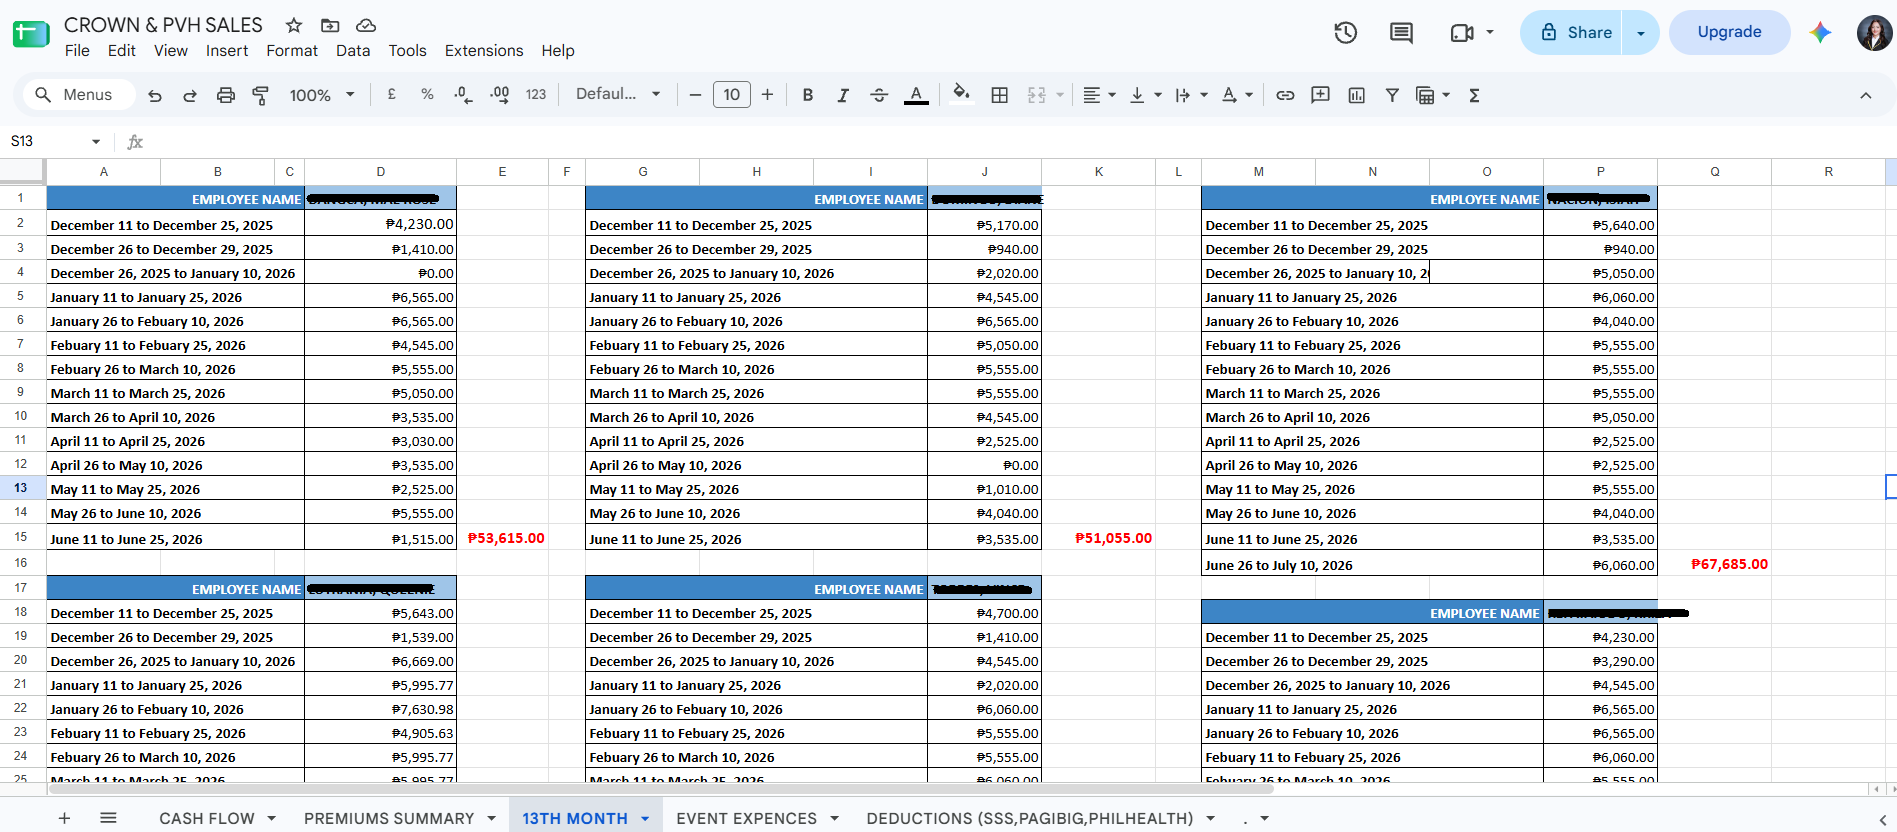
Task: Toggle italic formatting
Action: pyautogui.click(x=843, y=95)
